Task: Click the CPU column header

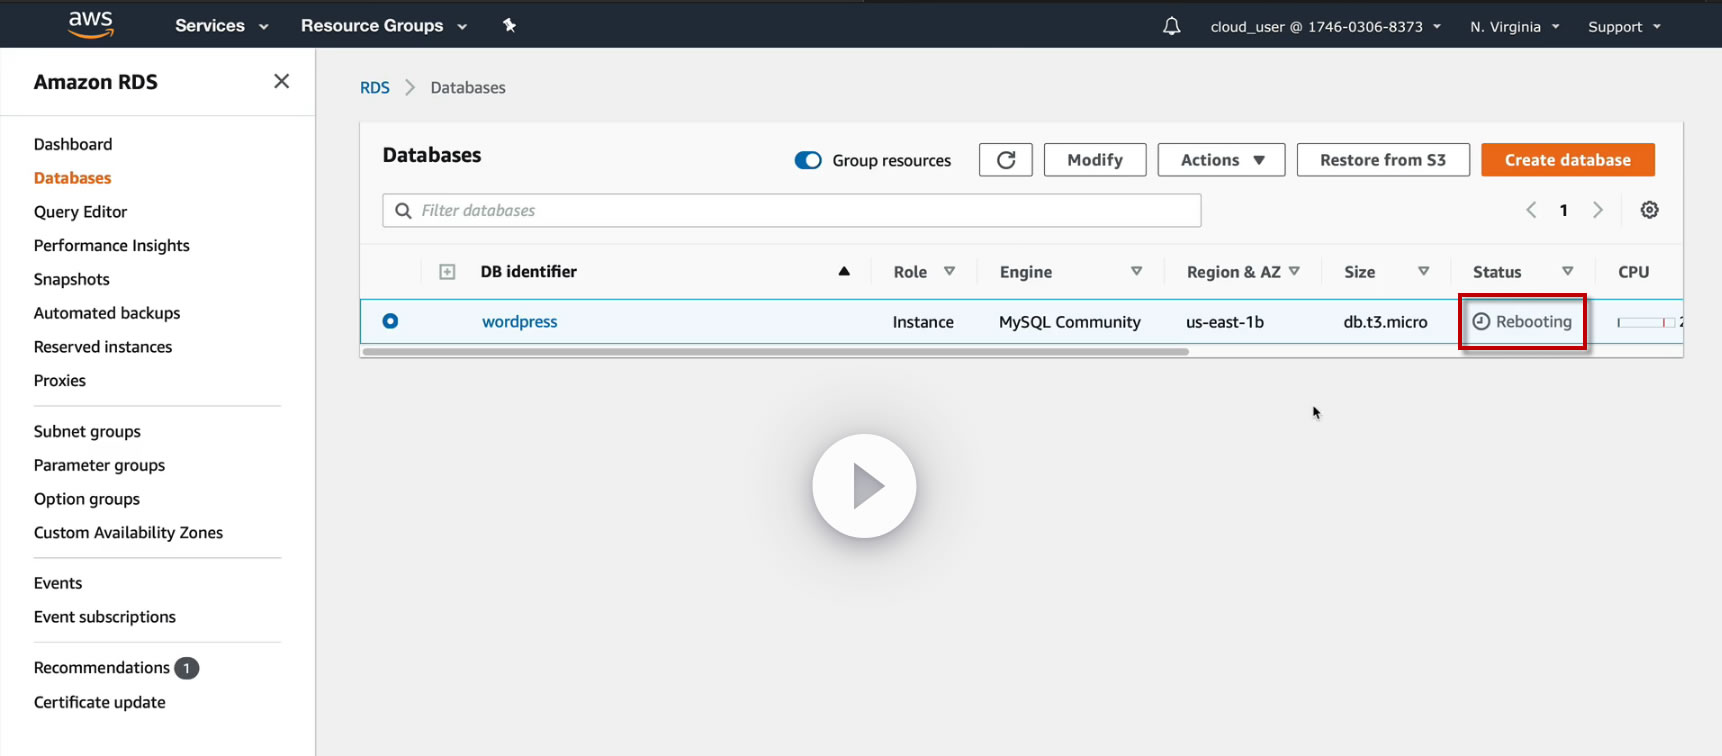Action: (1634, 272)
